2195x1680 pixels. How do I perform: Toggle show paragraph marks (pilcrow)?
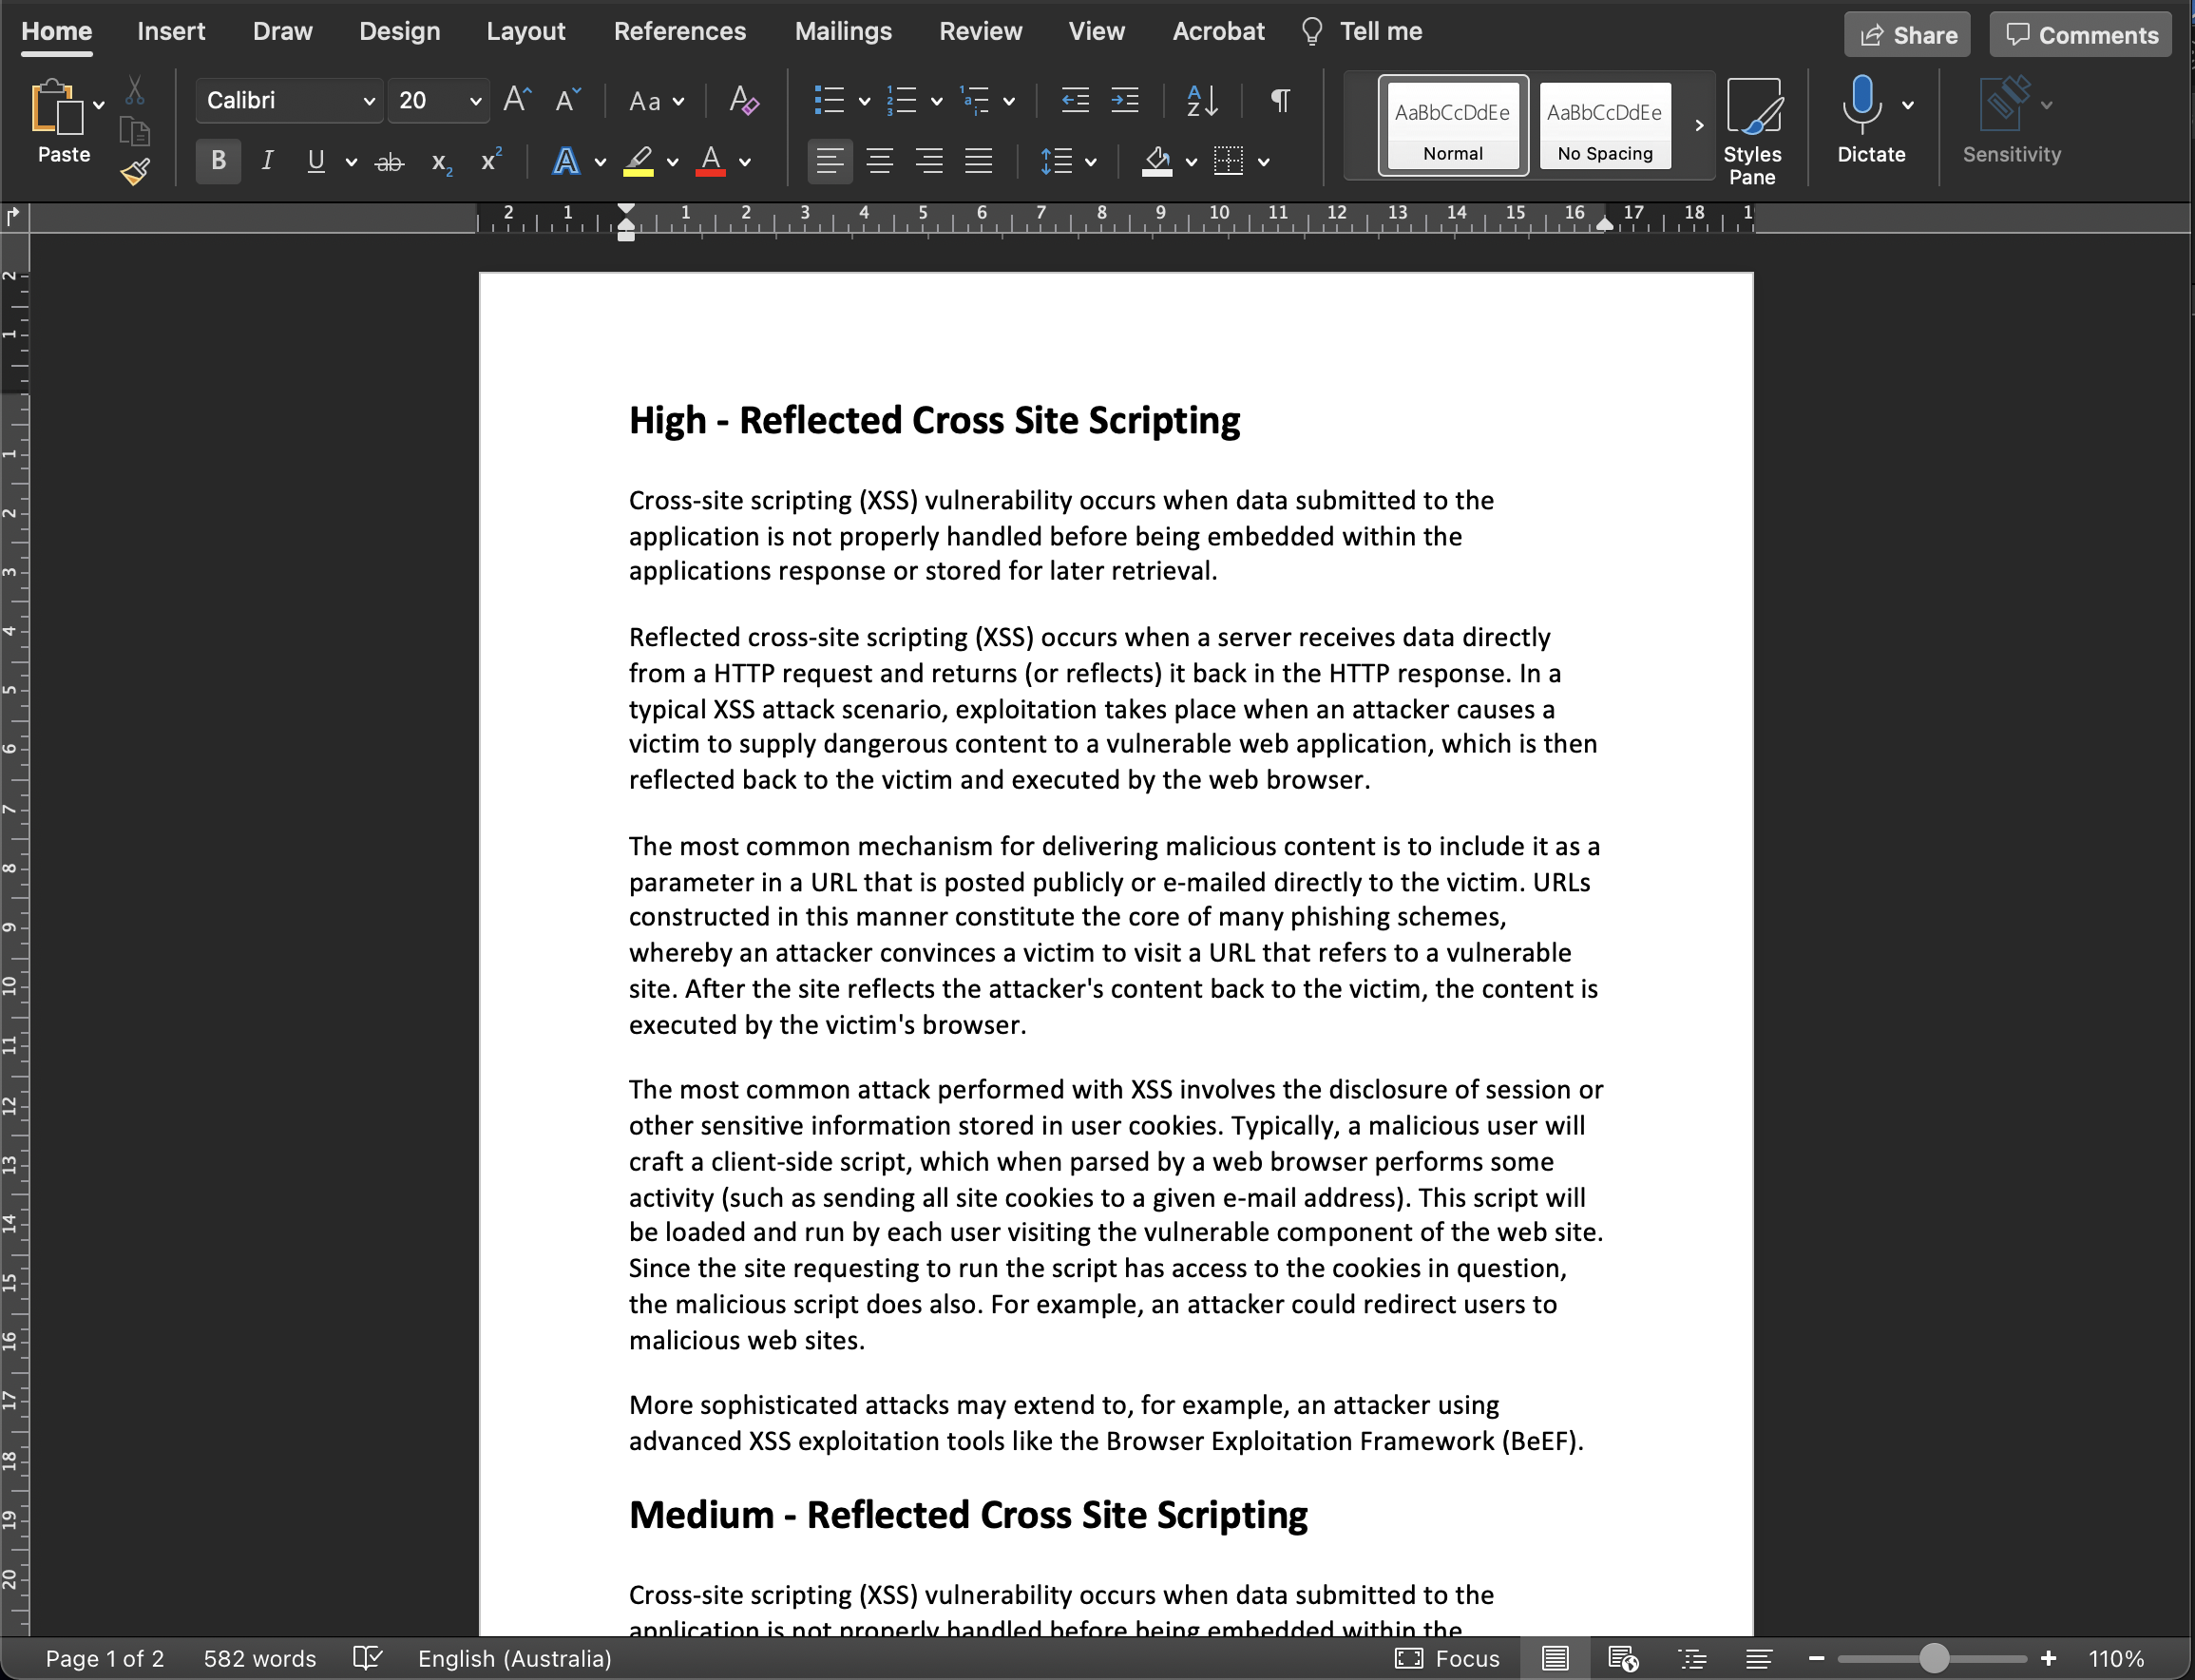(1280, 100)
